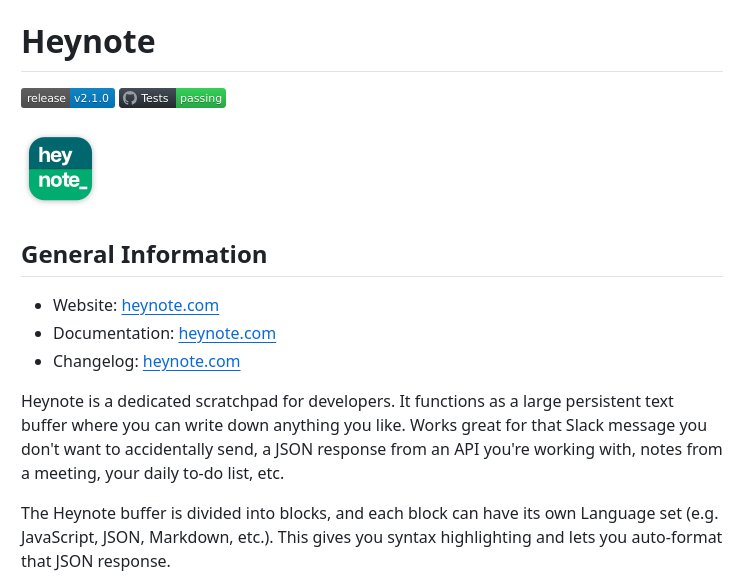Click the release v2.1.0 badge

click(x=68, y=98)
